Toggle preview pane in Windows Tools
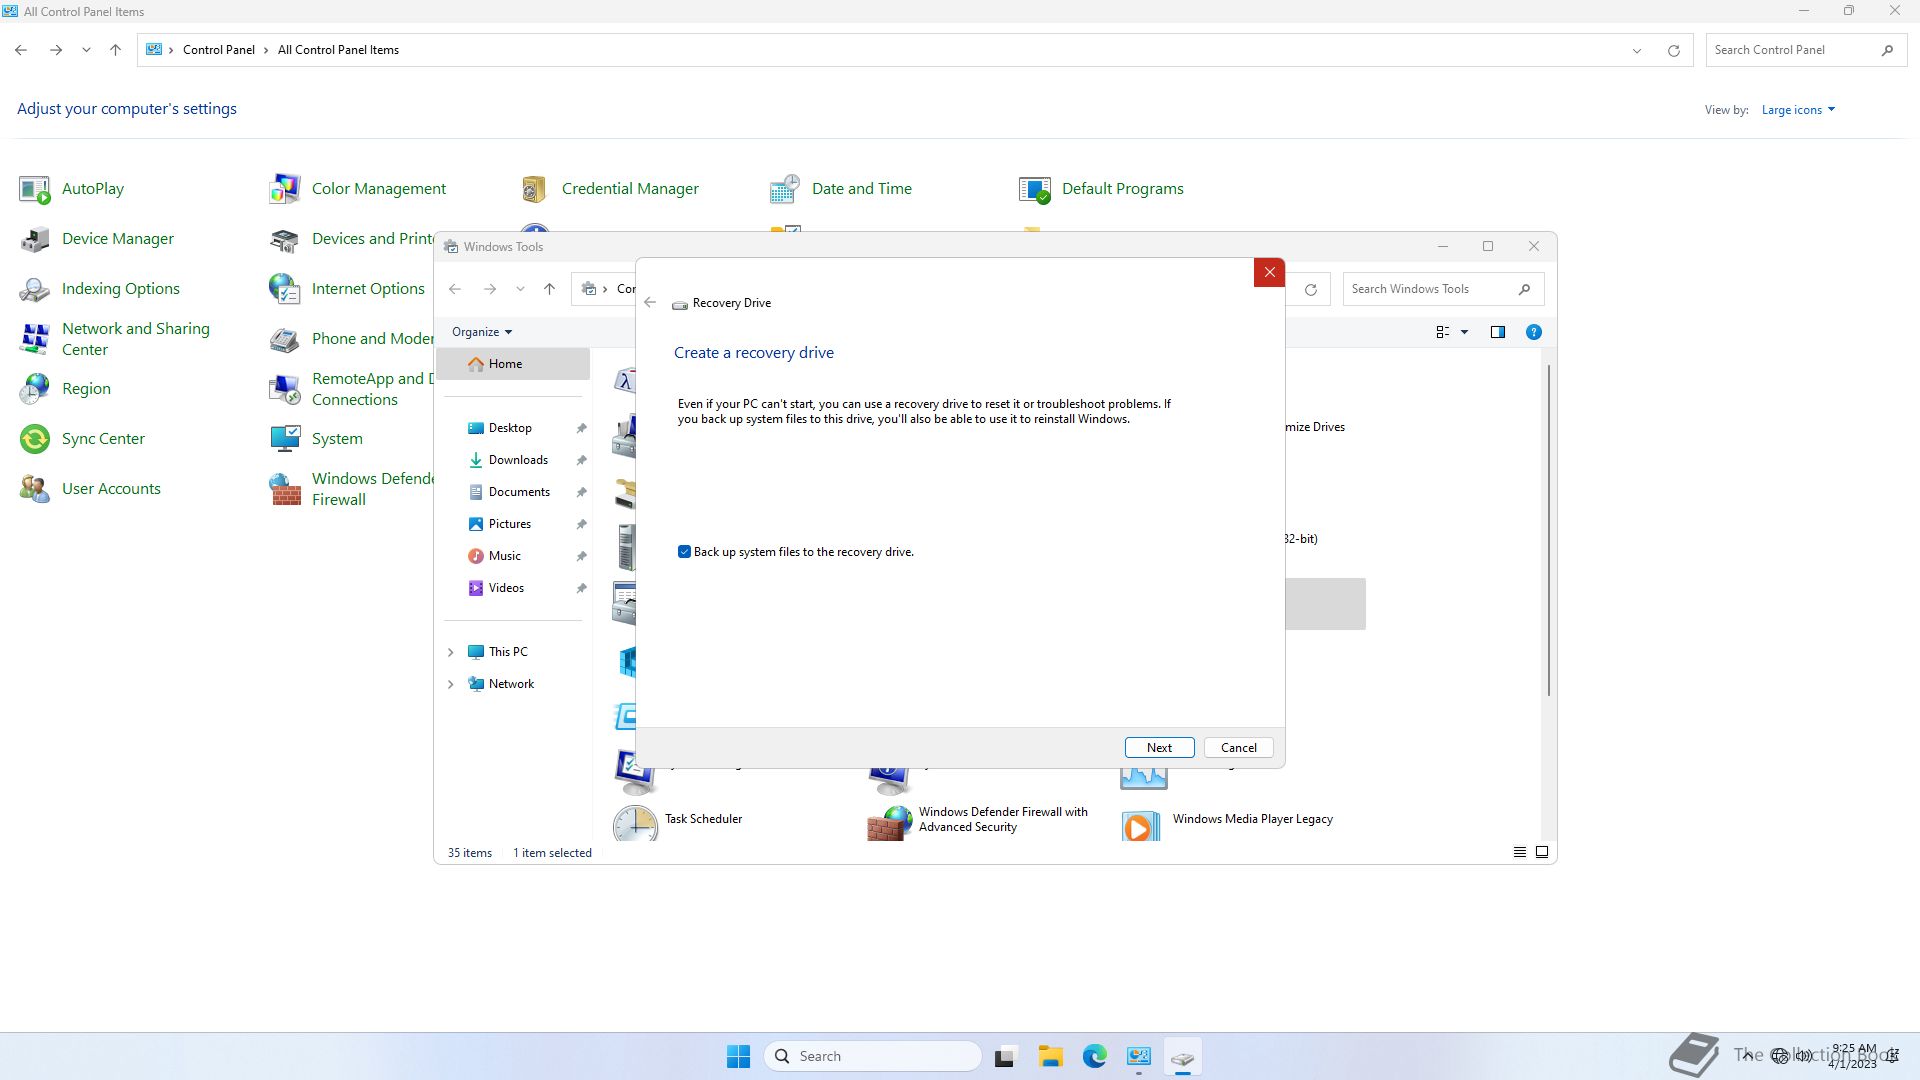1920x1080 pixels. point(1497,332)
